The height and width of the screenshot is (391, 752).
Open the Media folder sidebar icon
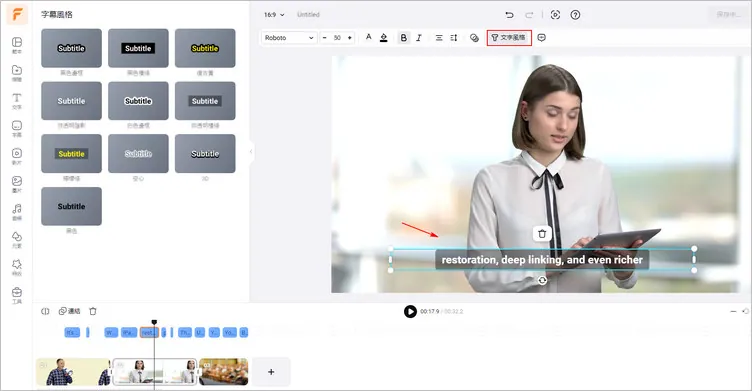[17, 72]
